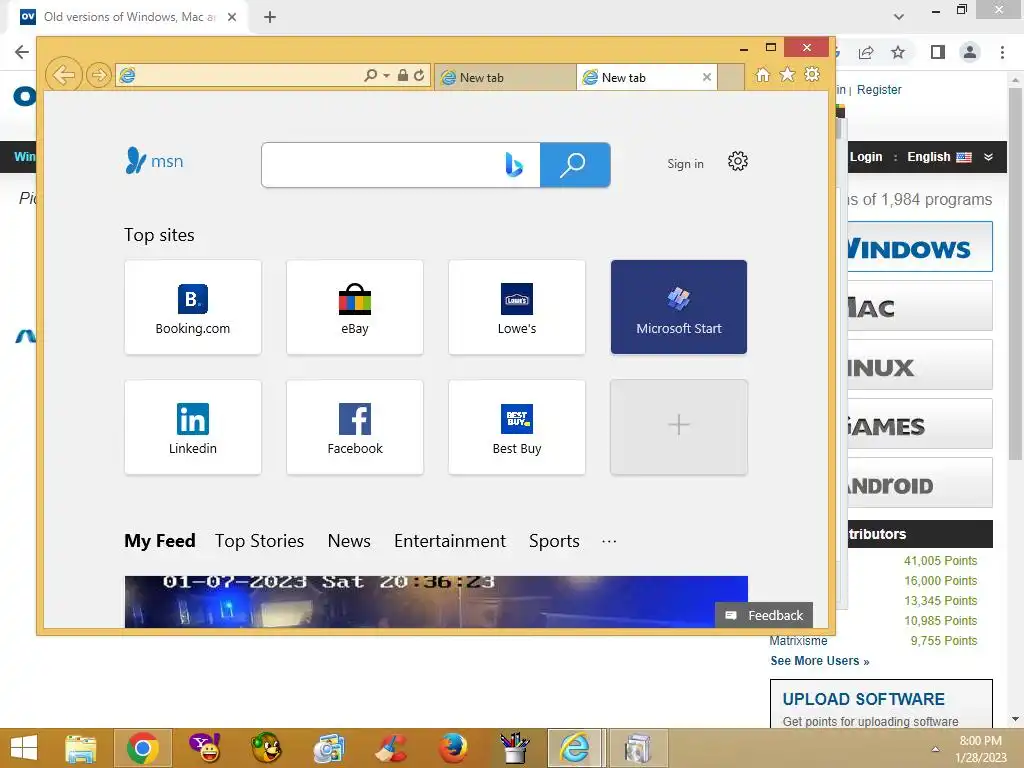
Task: Click the Chrome page vertical scrollbar
Action: (x=1015, y=274)
